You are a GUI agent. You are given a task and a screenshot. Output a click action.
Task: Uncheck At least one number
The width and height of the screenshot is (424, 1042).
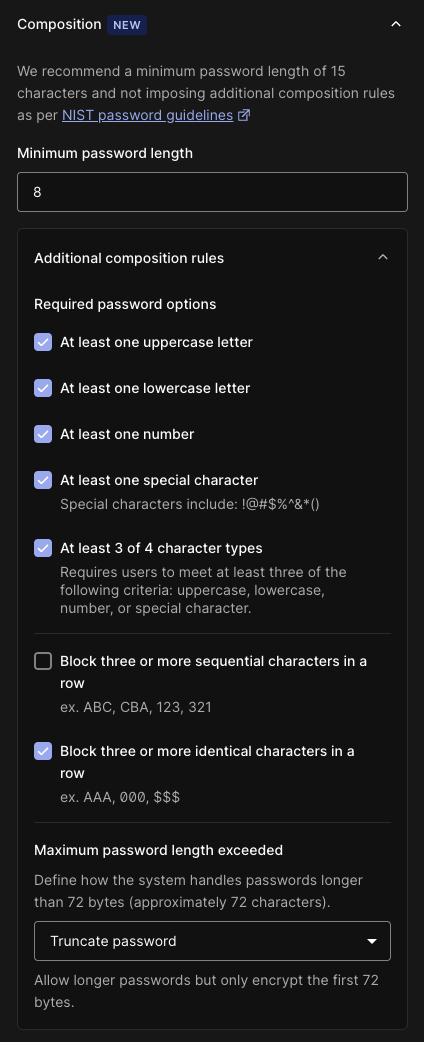coord(43,434)
